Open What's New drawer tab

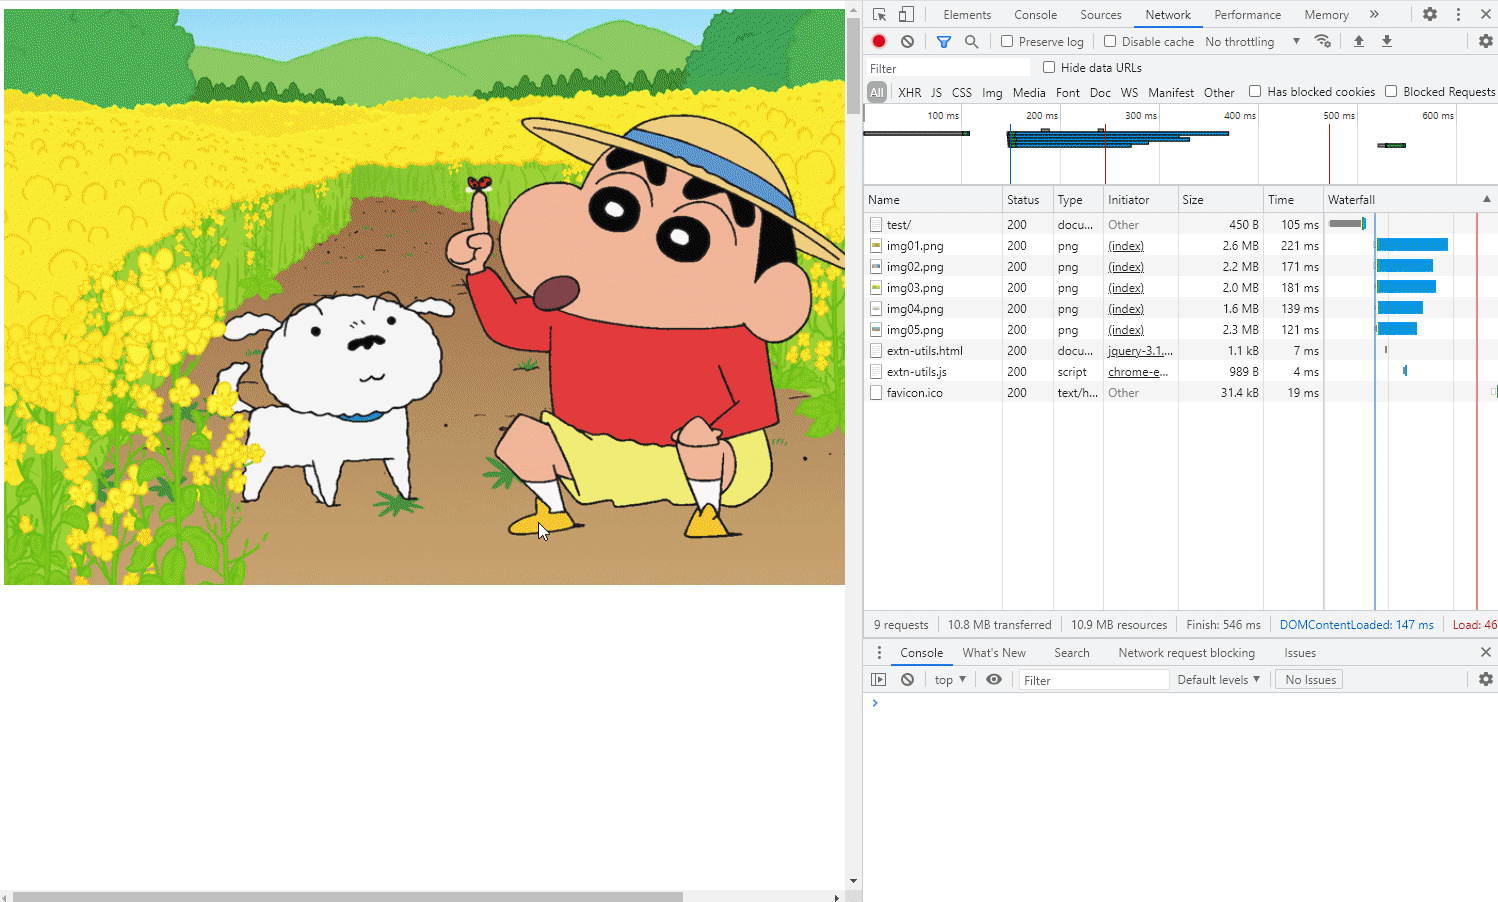click(x=994, y=652)
